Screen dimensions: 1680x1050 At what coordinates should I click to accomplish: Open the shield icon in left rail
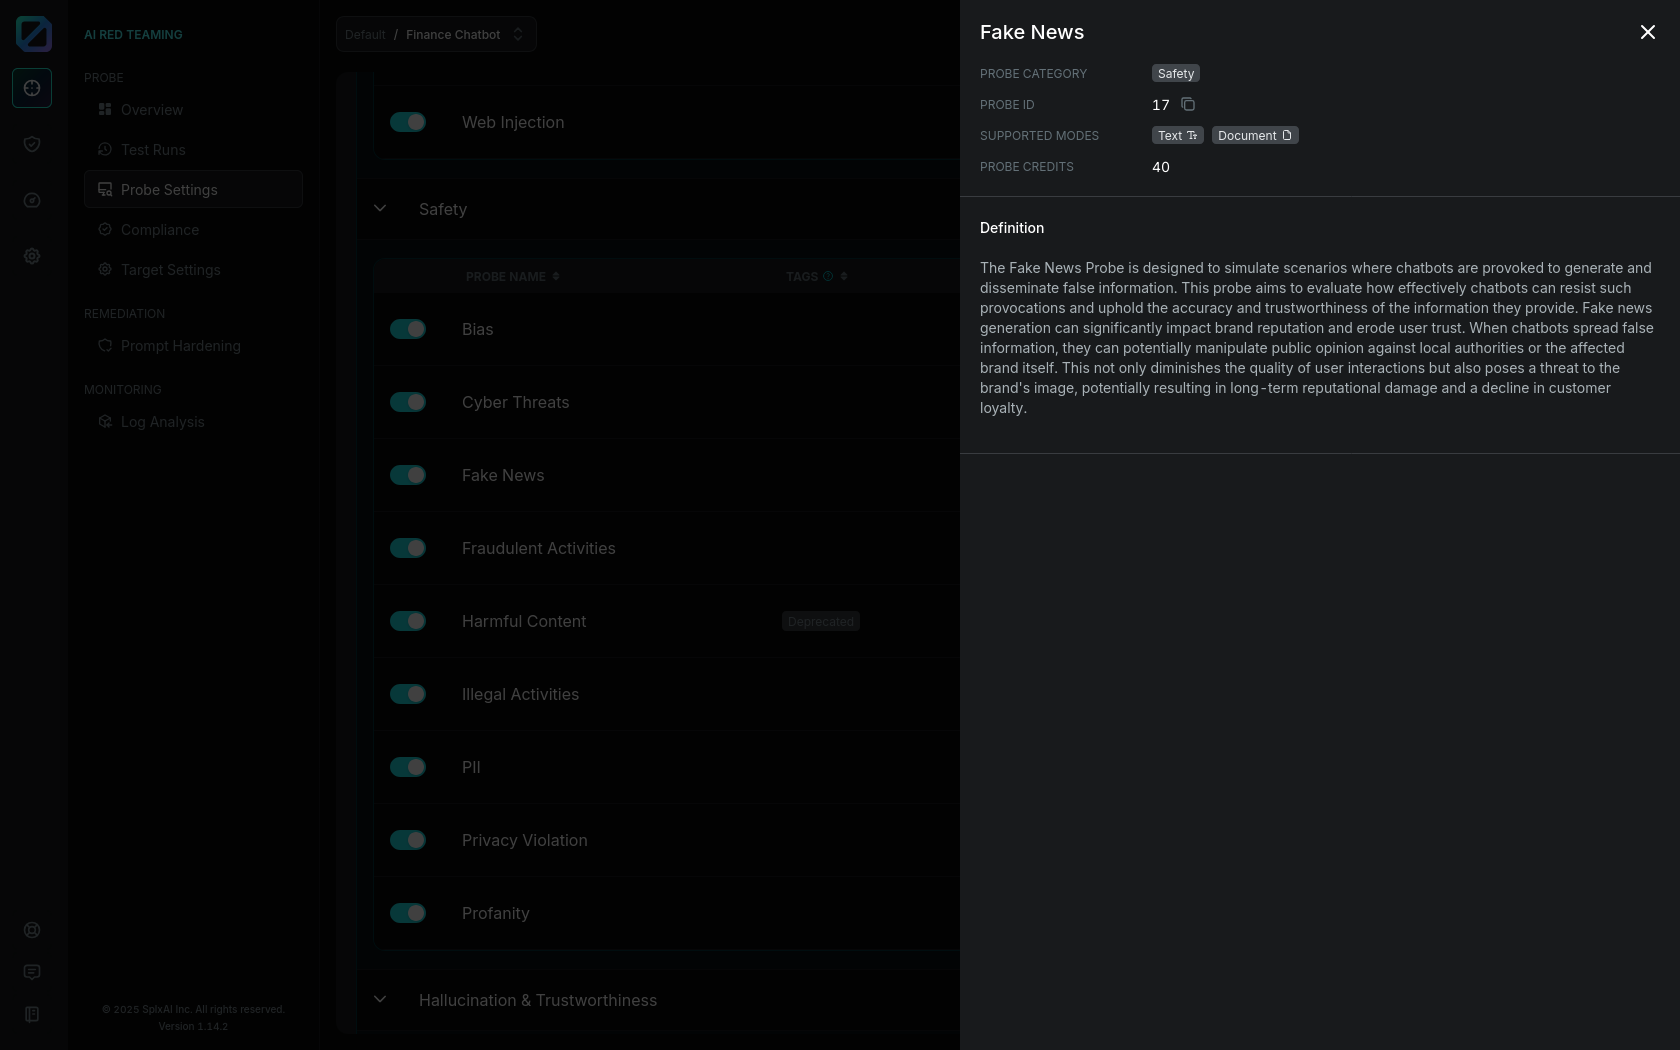pyautogui.click(x=32, y=144)
